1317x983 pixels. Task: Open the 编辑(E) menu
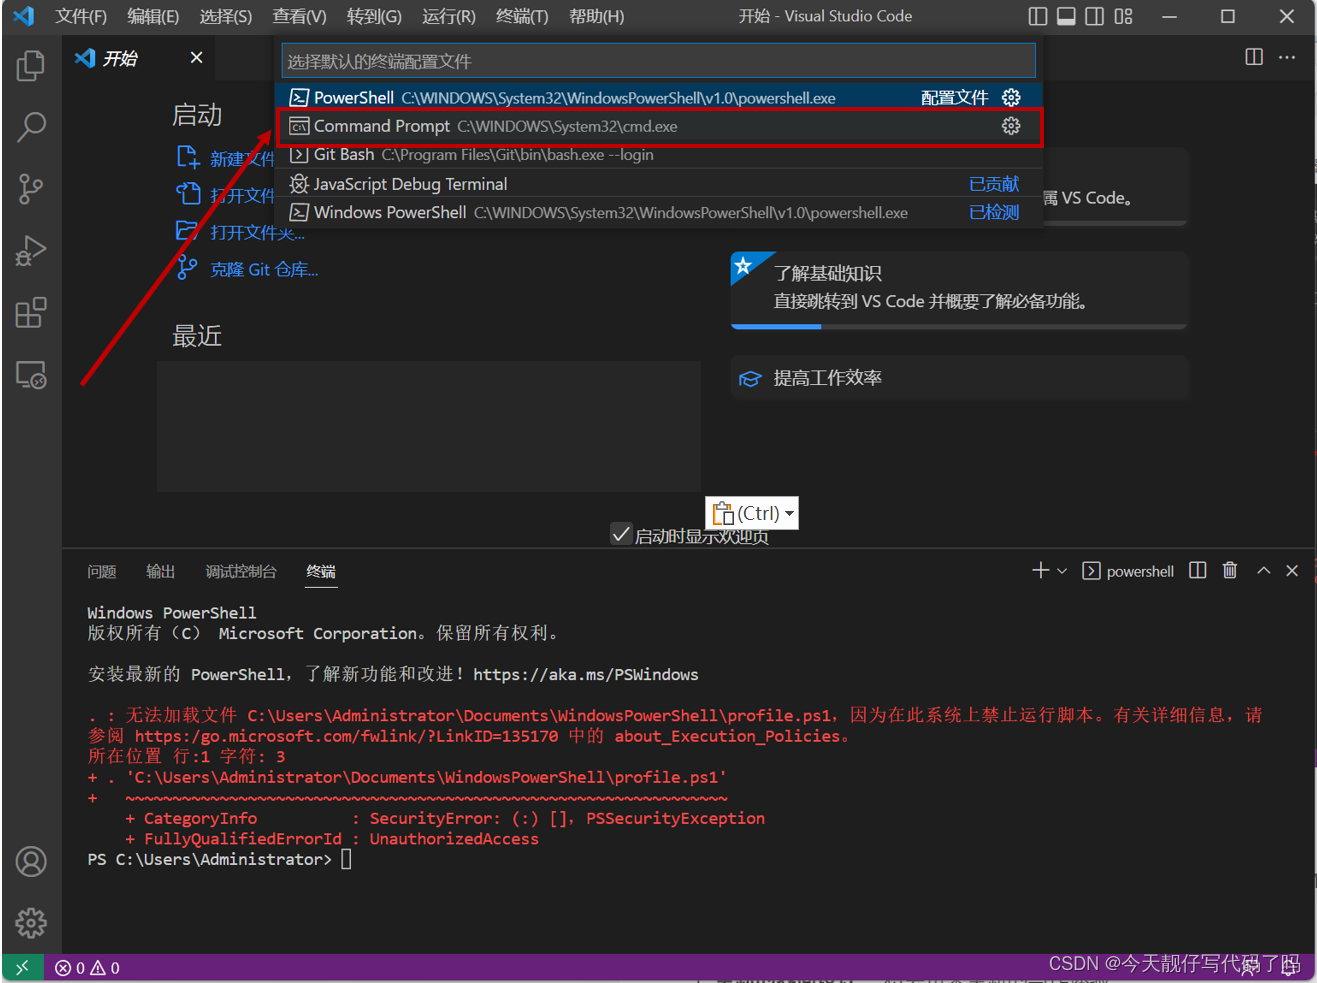(x=153, y=16)
